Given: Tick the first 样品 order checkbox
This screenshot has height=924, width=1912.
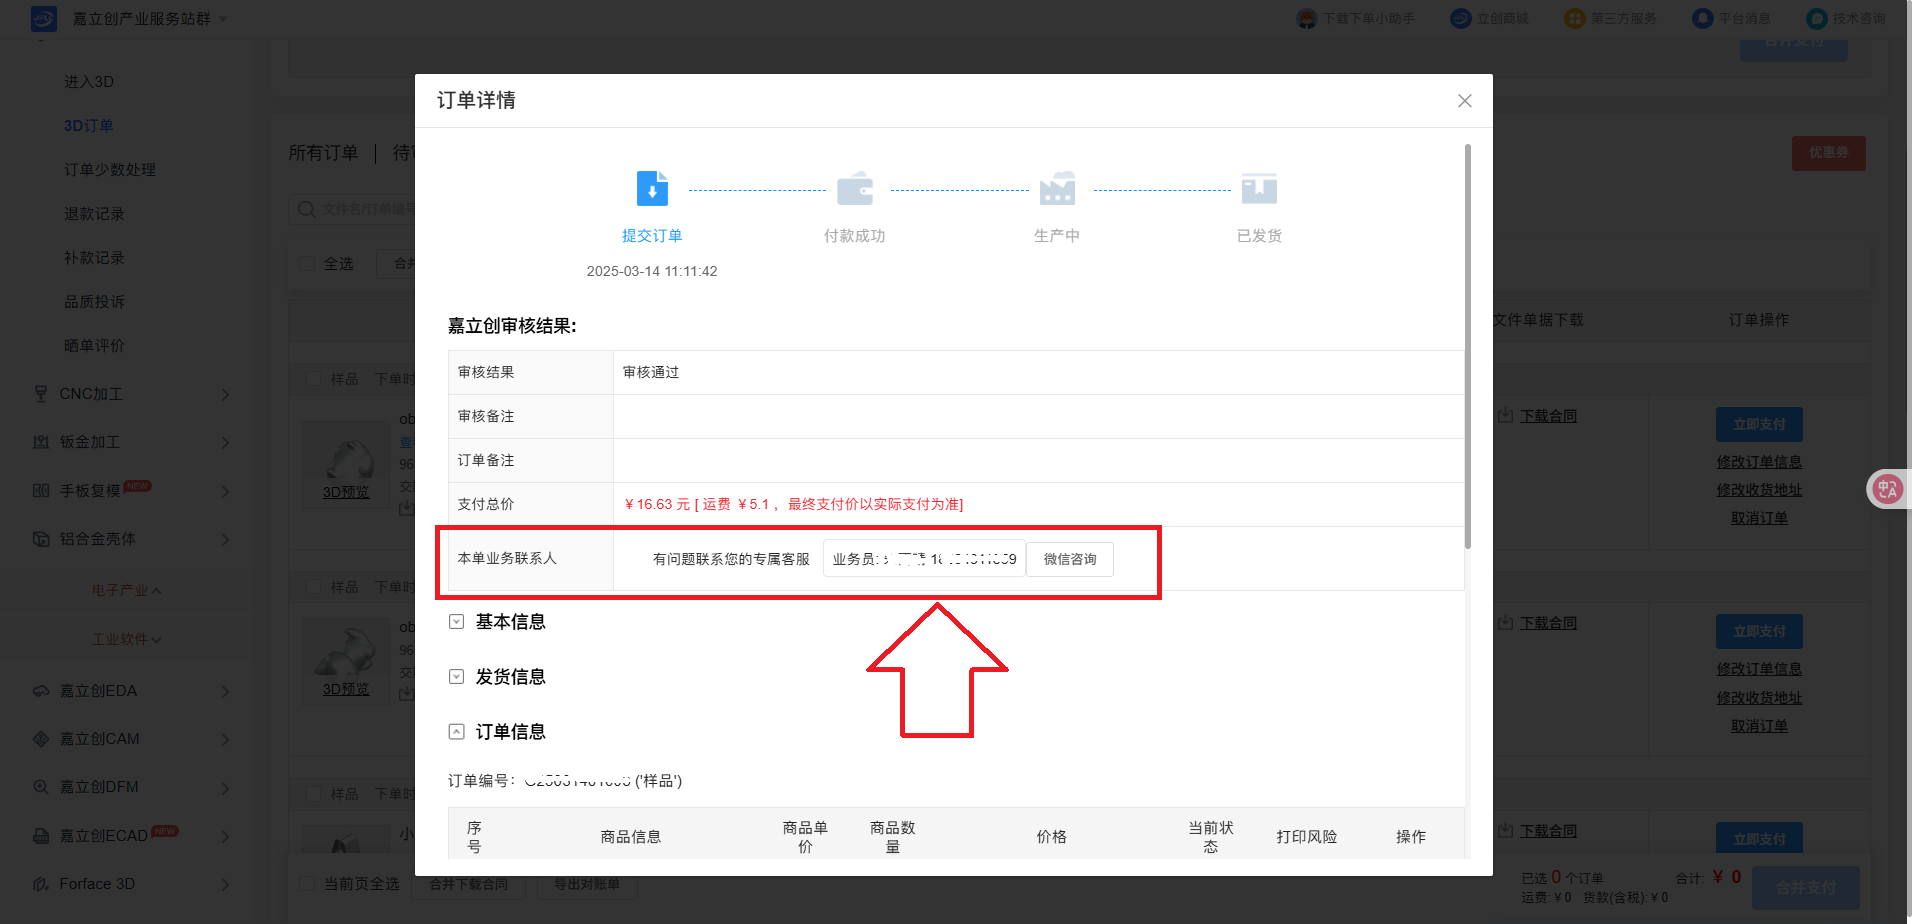Looking at the screenshot, I should [x=314, y=379].
